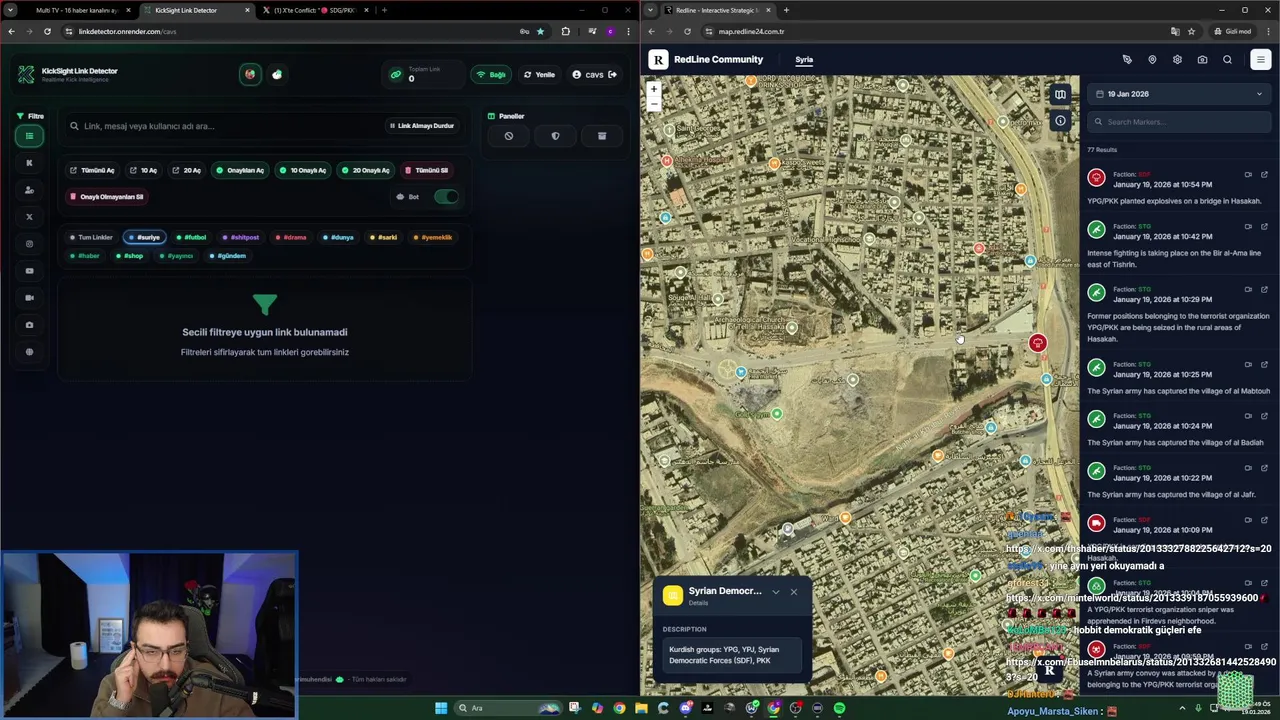The width and height of the screenshot is (1280, 720).
Task: Click video icon for 10:42 PM event
Action: tap(1248, 226)
